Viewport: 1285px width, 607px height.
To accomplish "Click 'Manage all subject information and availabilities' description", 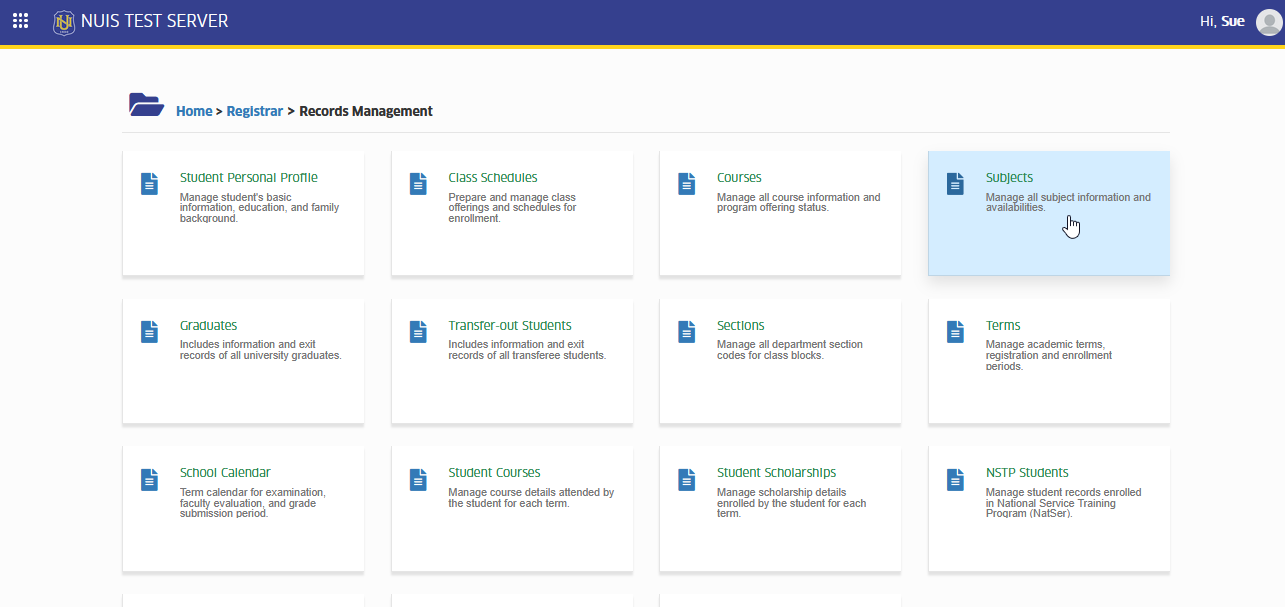I will click(x=1068, y=203).
